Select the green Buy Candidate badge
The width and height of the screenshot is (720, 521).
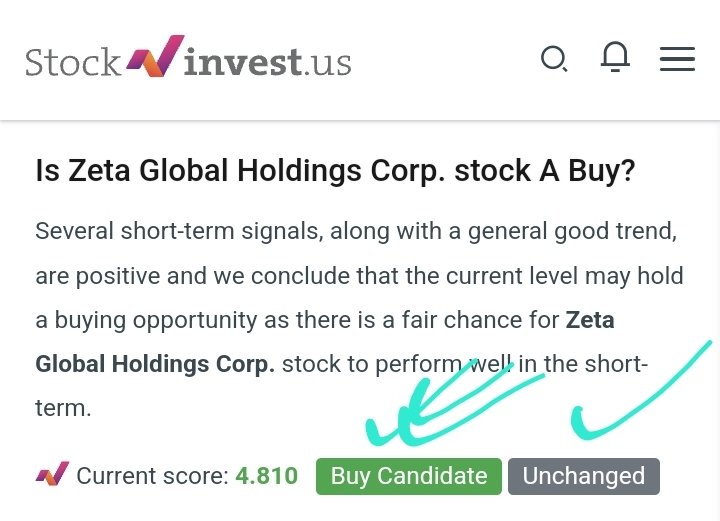409,476
